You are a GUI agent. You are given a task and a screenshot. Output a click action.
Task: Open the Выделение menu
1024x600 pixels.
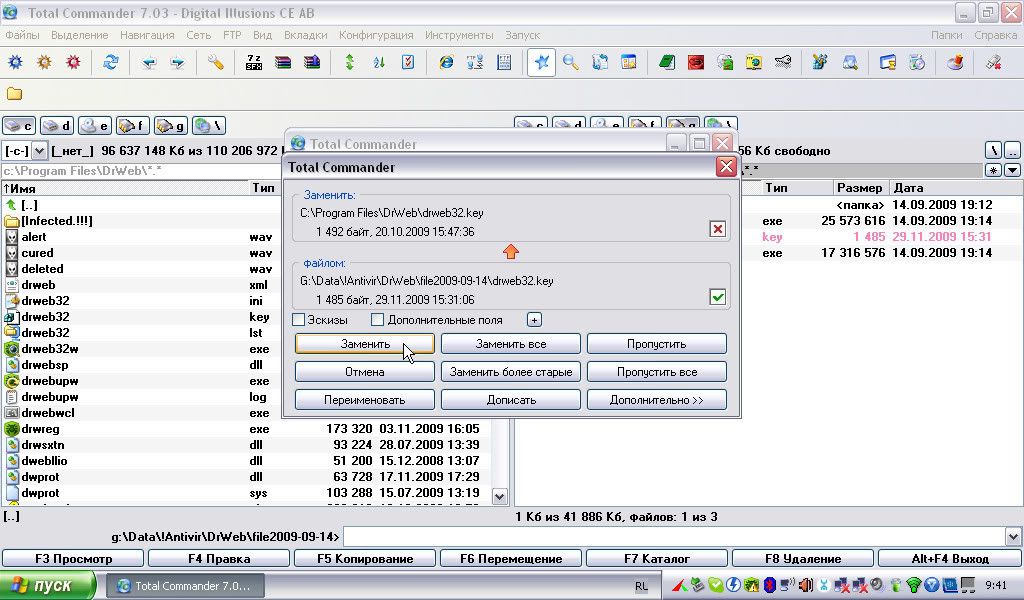tap(80, 35)
